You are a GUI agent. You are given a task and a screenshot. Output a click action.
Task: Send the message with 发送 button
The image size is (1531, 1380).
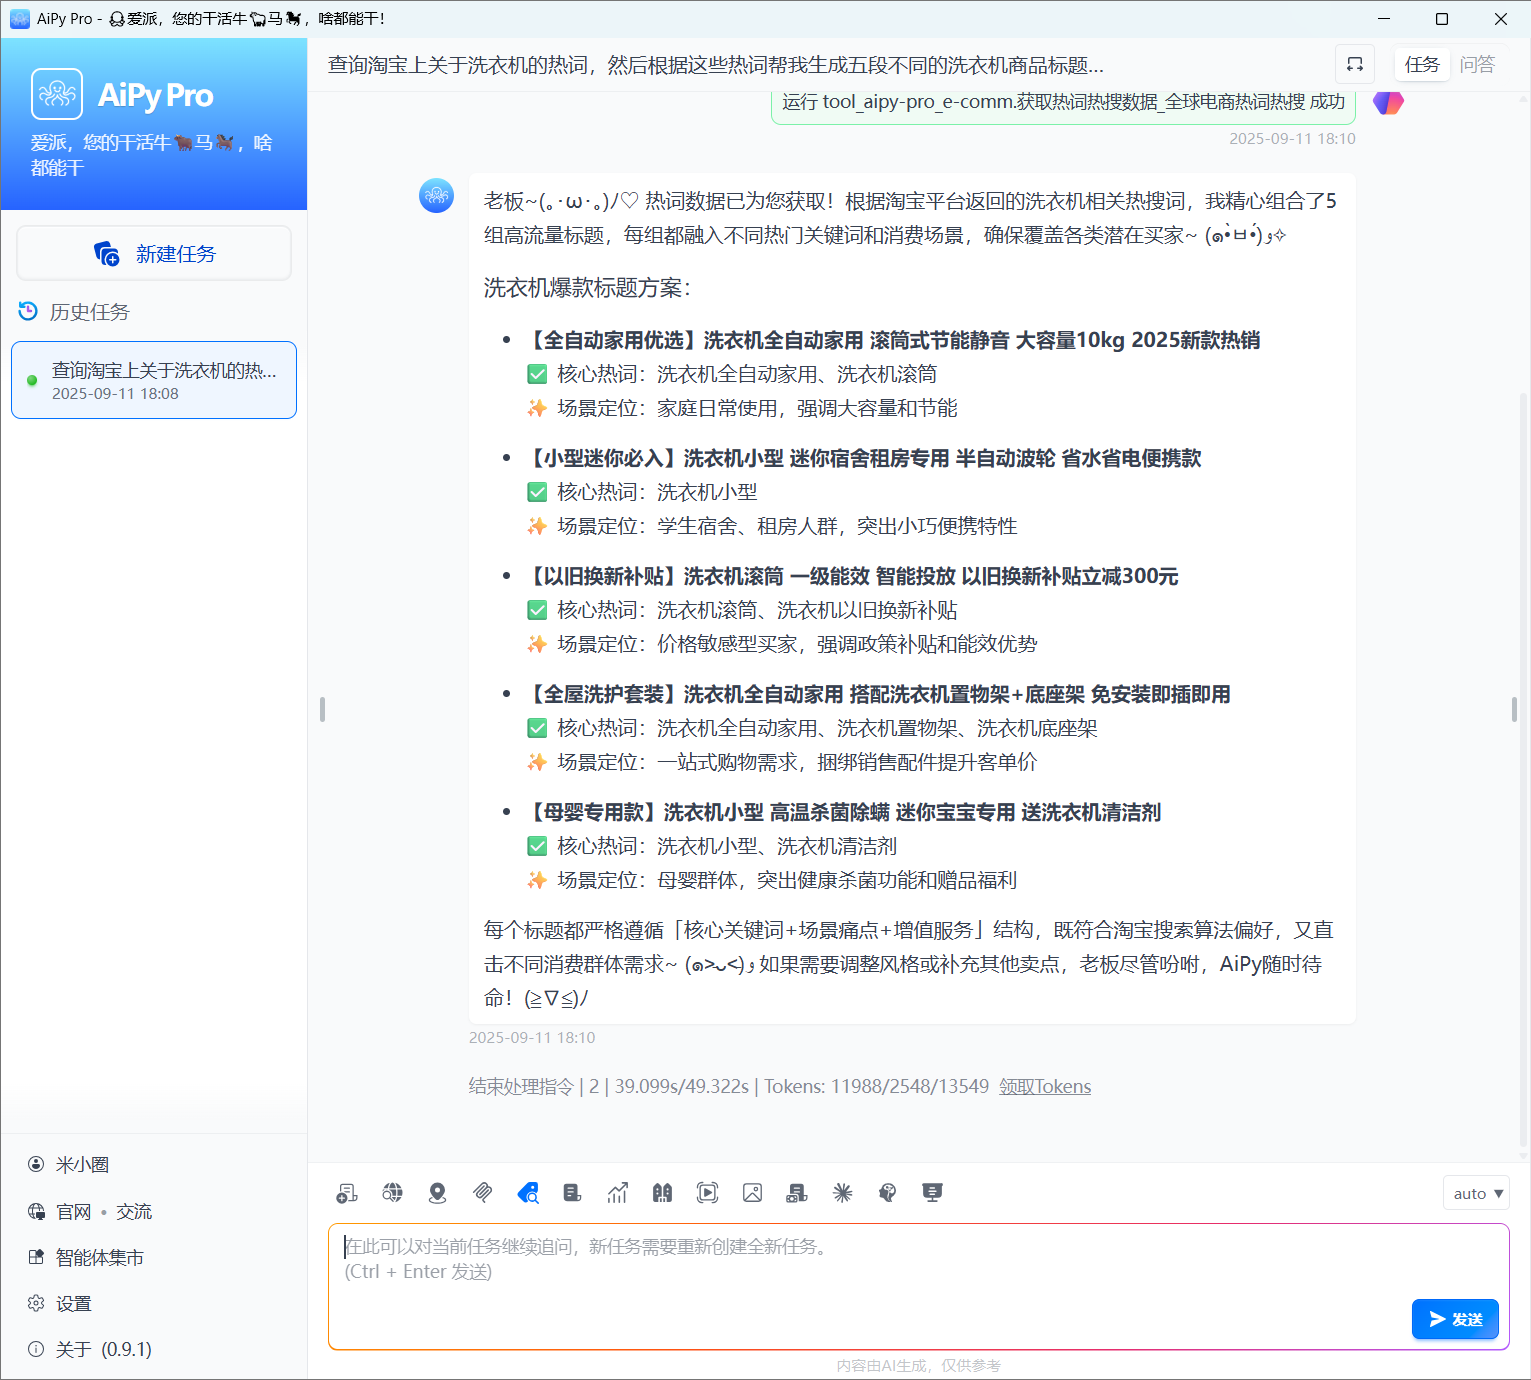coord(1455,1319)
